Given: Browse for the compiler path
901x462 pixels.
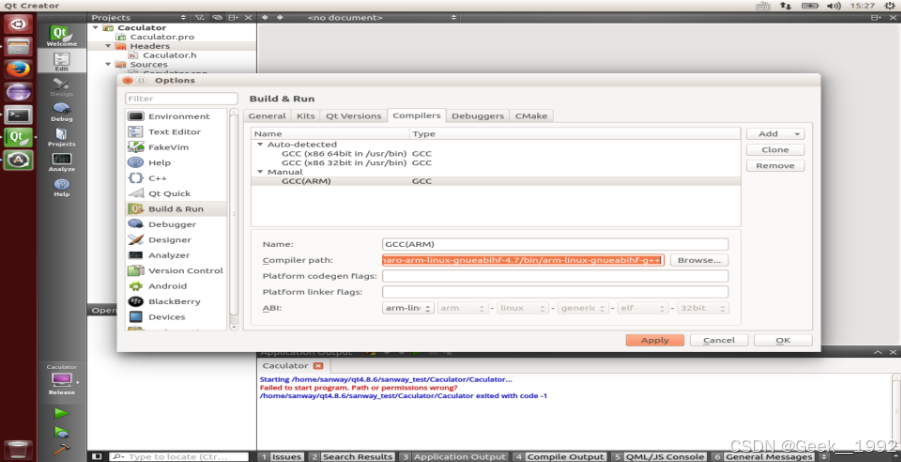Looking at the screenshot, I should [699, 260].
